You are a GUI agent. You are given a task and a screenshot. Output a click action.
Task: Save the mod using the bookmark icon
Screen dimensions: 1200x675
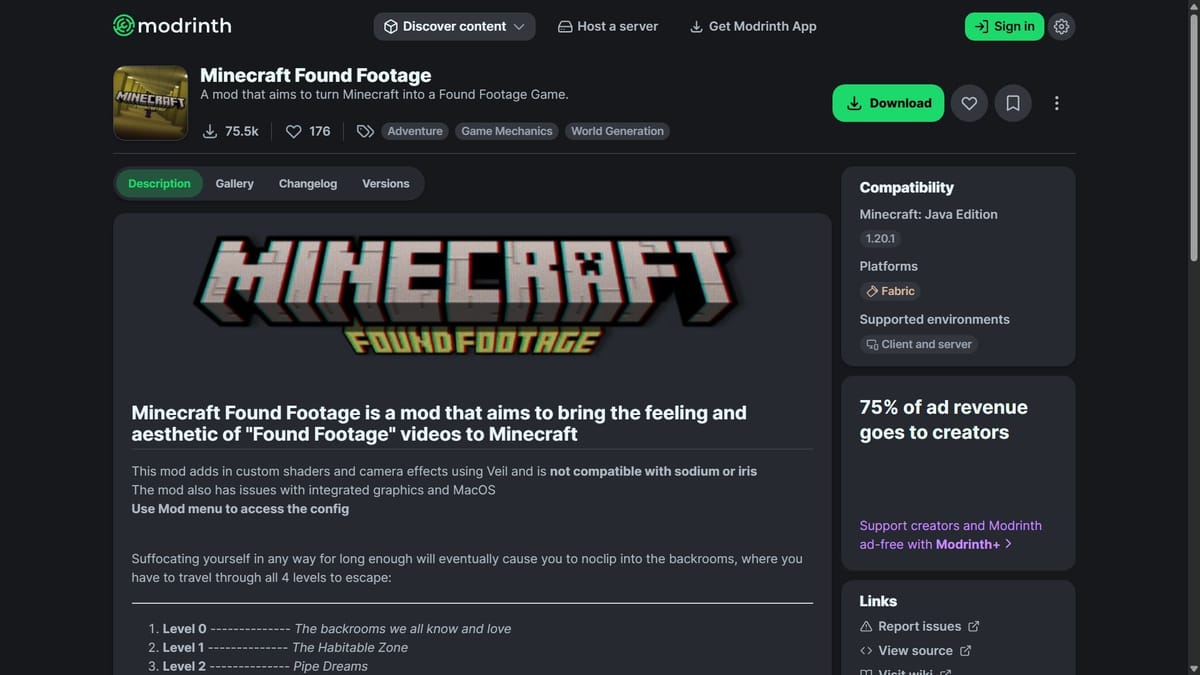coord(1012,102)
